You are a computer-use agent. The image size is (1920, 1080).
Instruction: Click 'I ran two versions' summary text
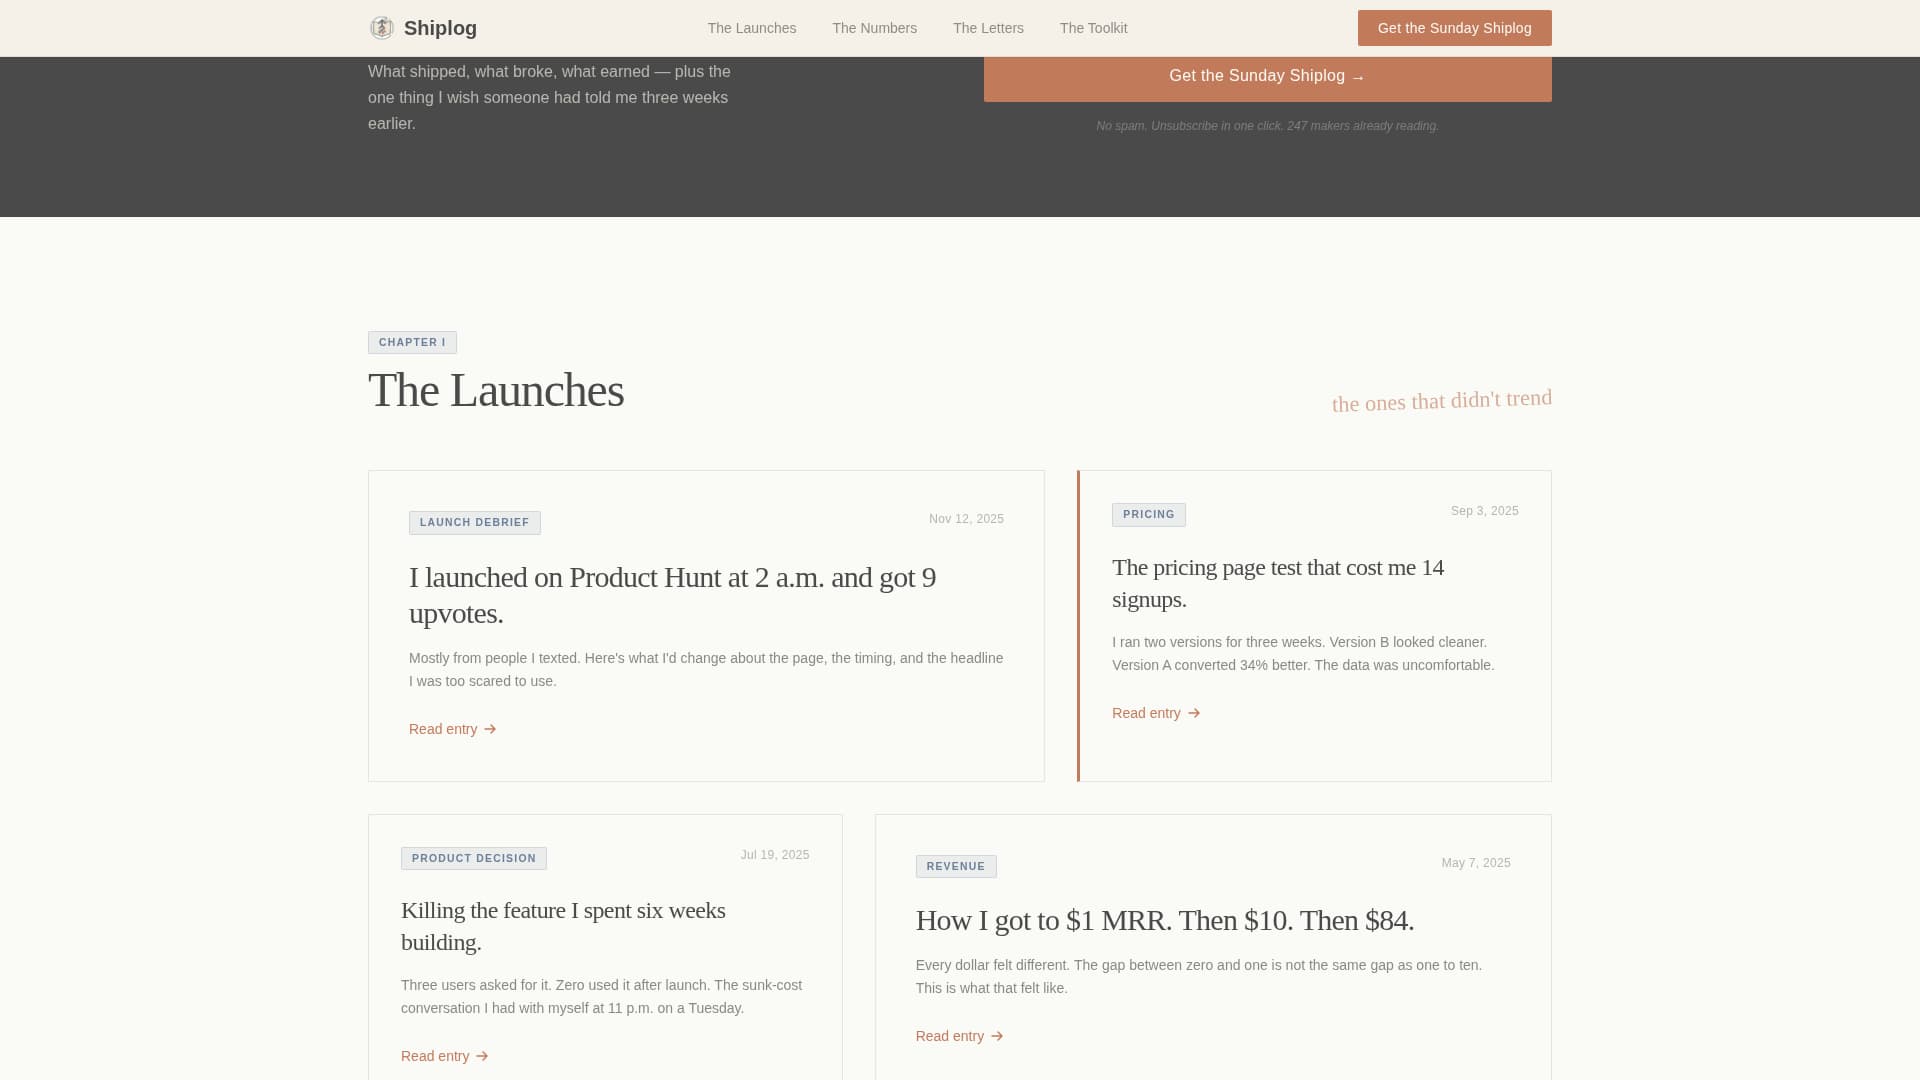point(1303,654)
